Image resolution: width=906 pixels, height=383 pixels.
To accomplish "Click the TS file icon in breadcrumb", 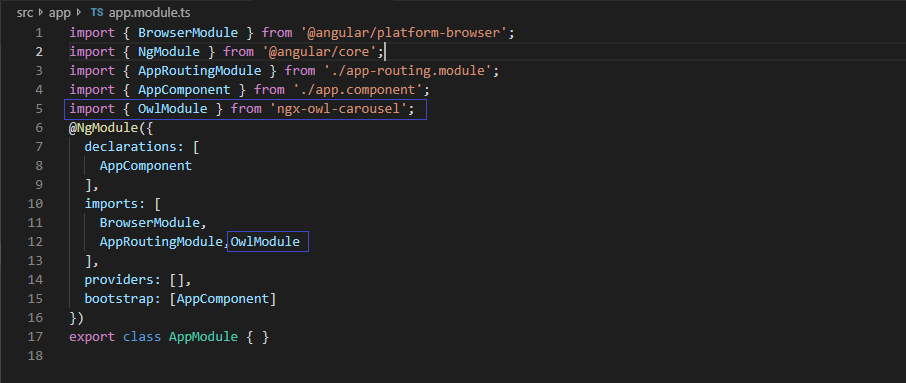I will (x=96, y=12).
